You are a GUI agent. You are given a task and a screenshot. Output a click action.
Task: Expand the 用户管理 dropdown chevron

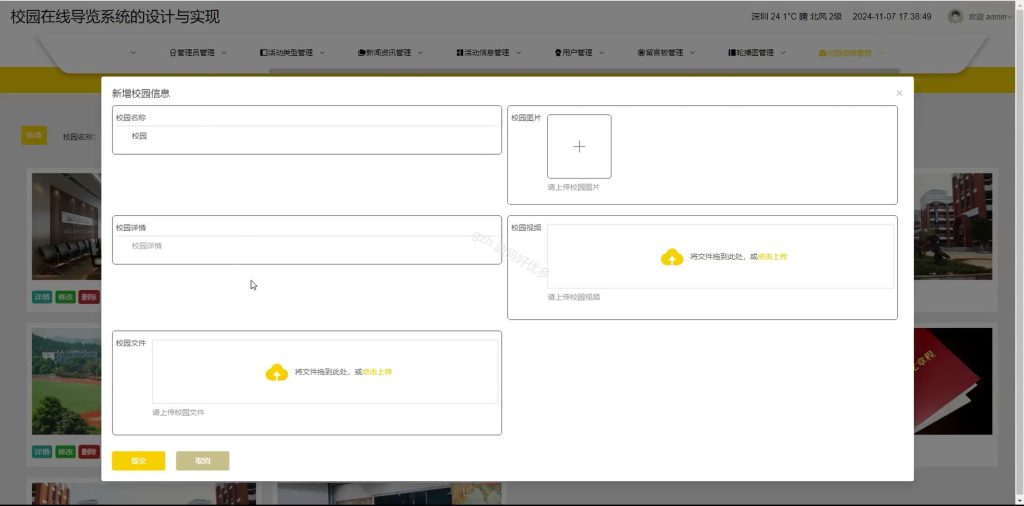601,53
